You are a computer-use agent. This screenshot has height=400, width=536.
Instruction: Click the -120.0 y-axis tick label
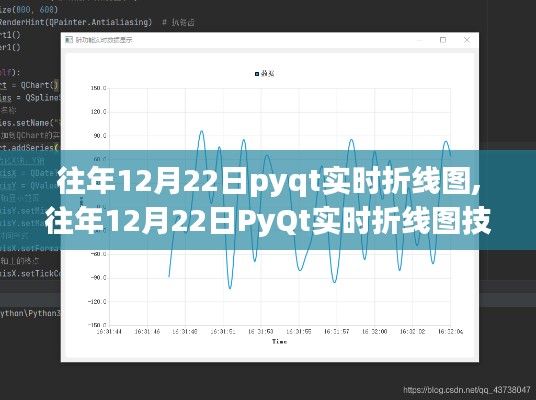point(97,302)
